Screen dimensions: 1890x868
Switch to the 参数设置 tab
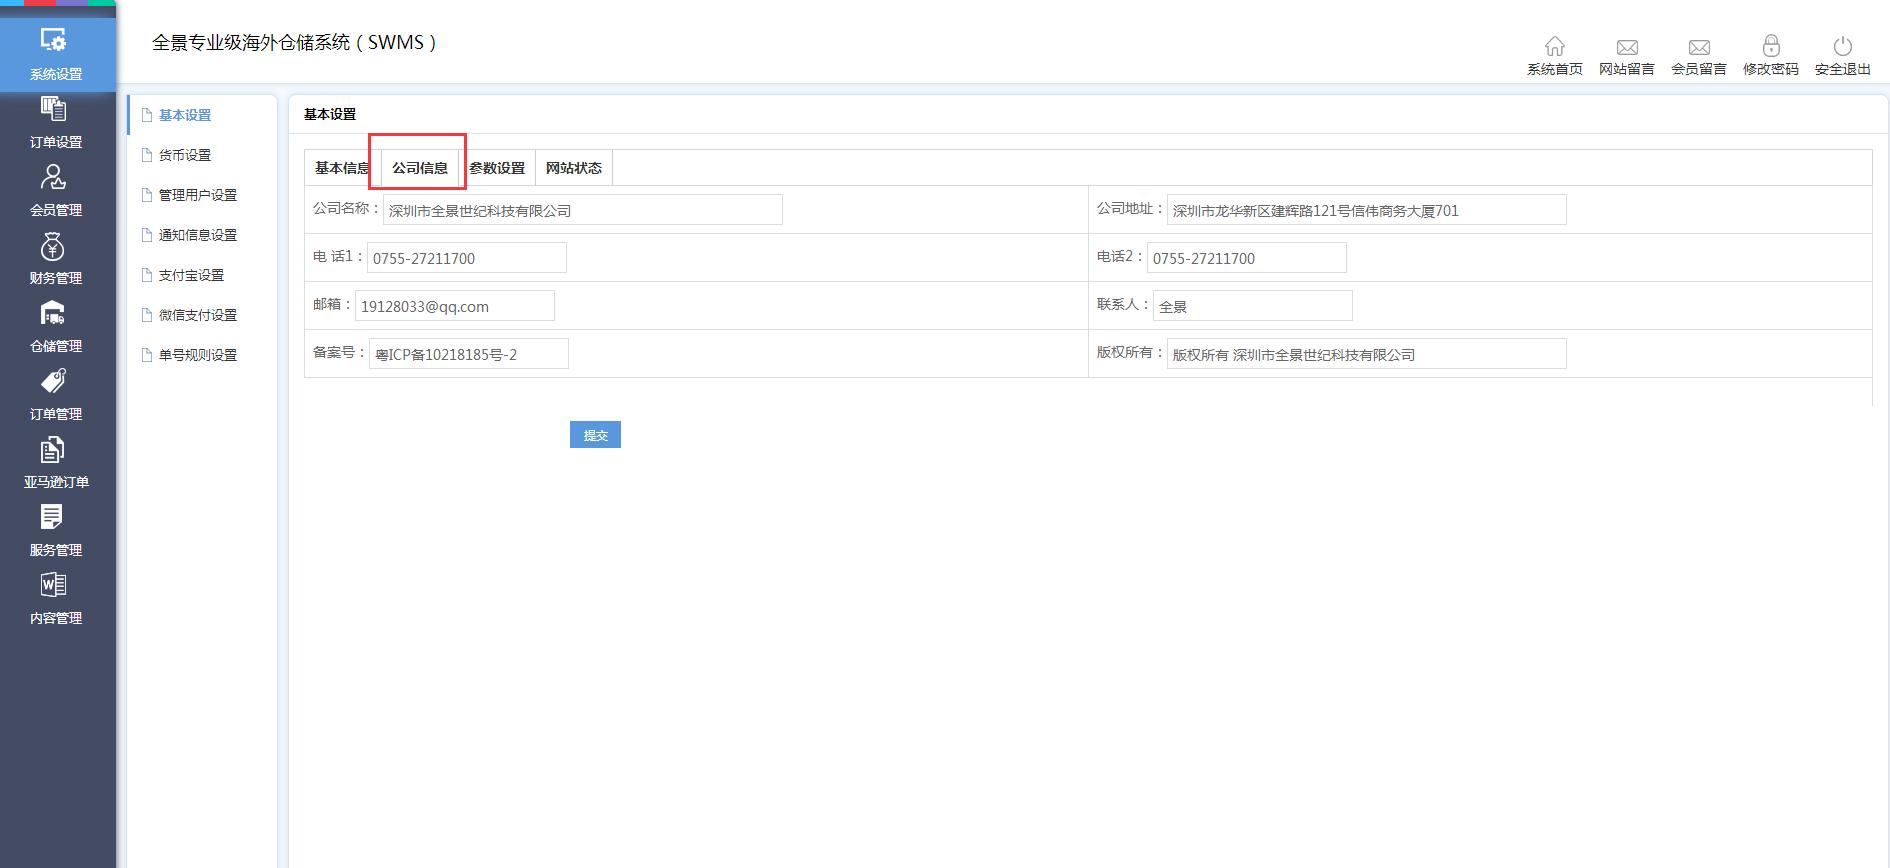497,168
